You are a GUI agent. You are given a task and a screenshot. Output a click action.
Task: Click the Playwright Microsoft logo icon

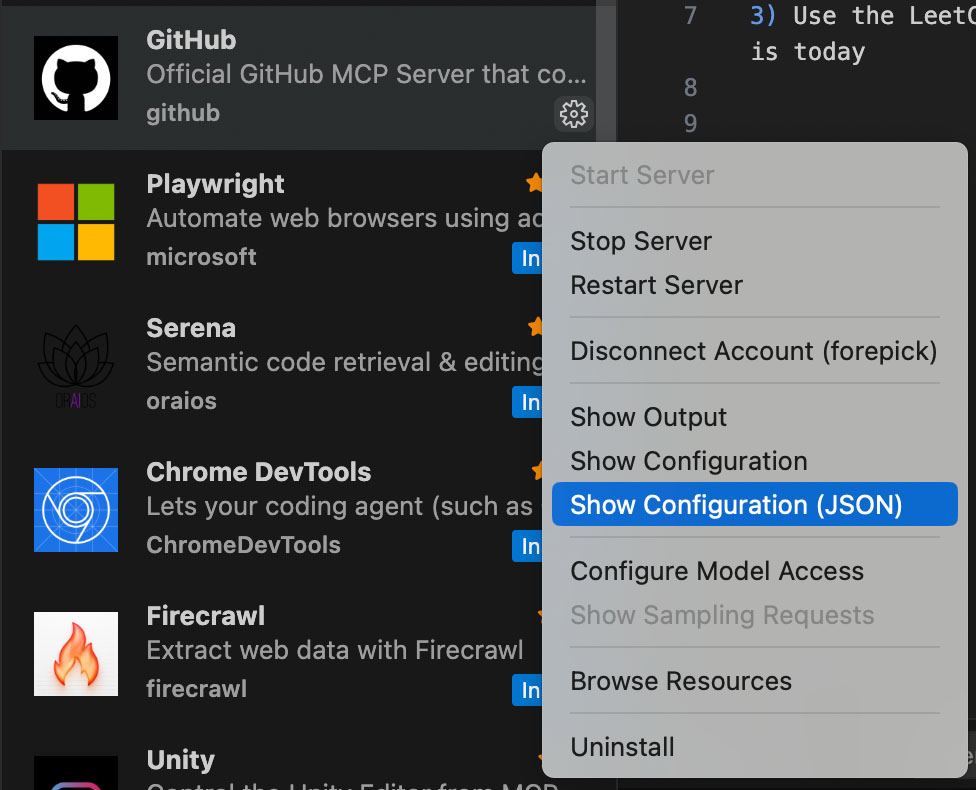pos(76,222)
